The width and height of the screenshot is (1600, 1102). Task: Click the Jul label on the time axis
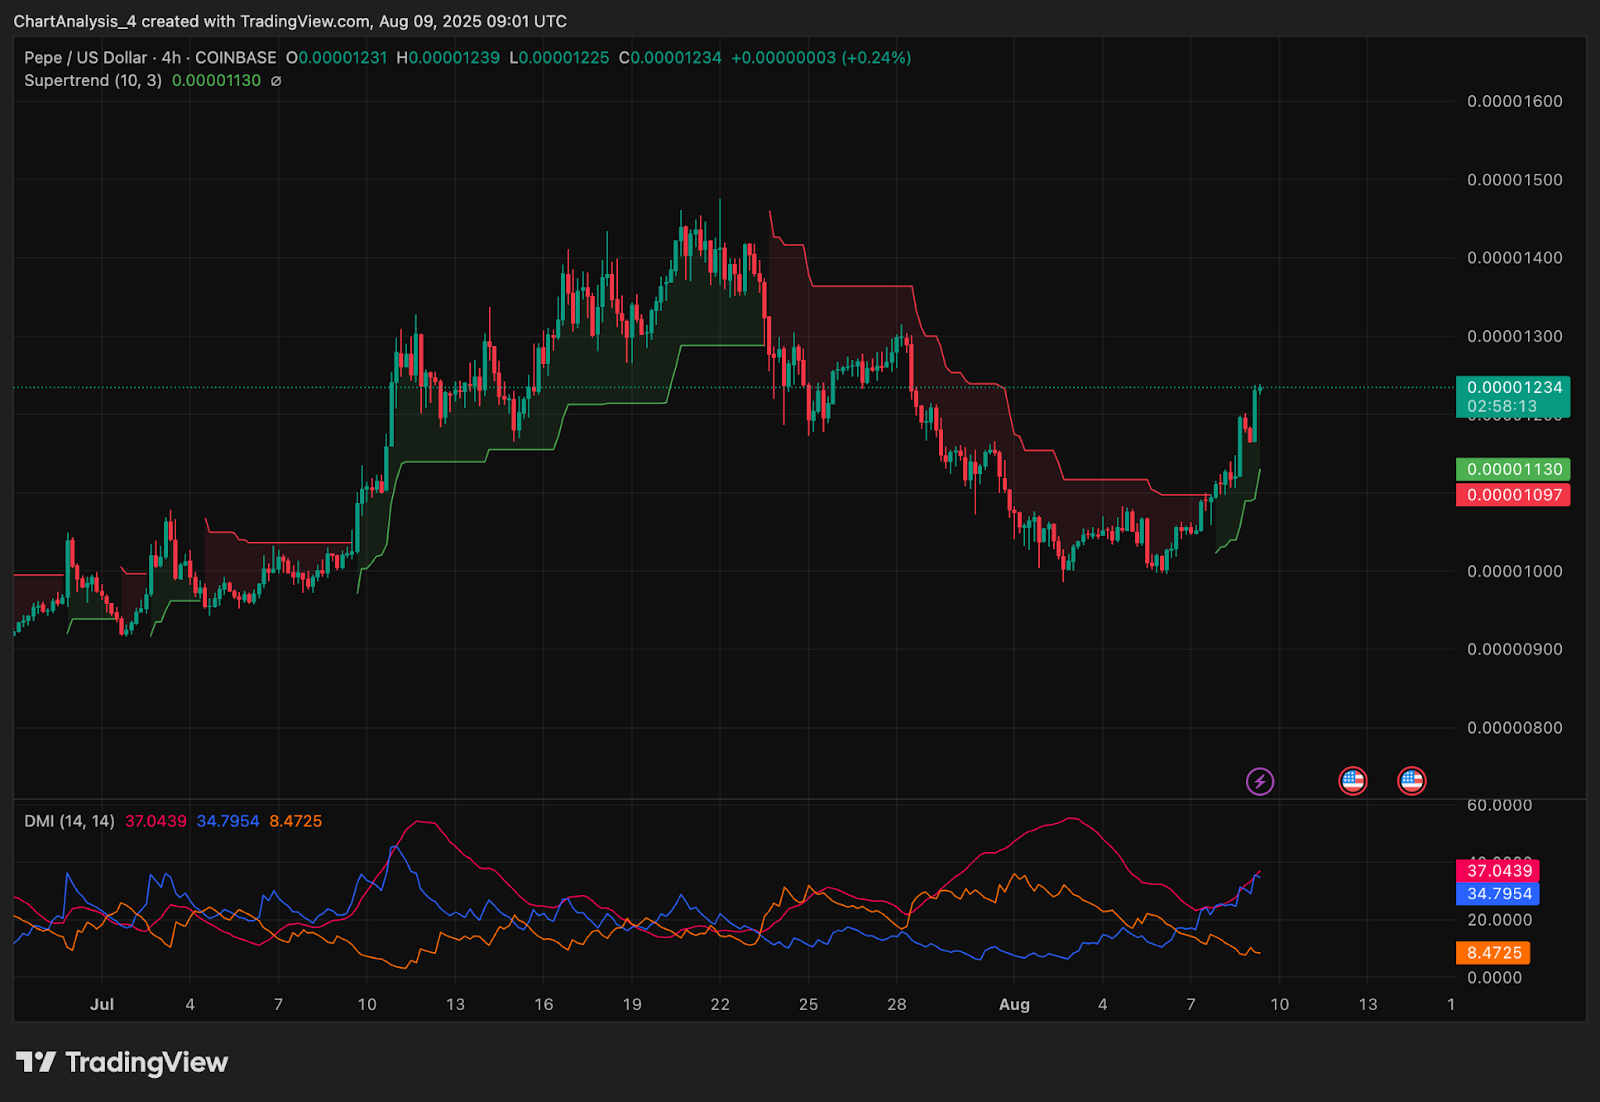click(102, 1004)
